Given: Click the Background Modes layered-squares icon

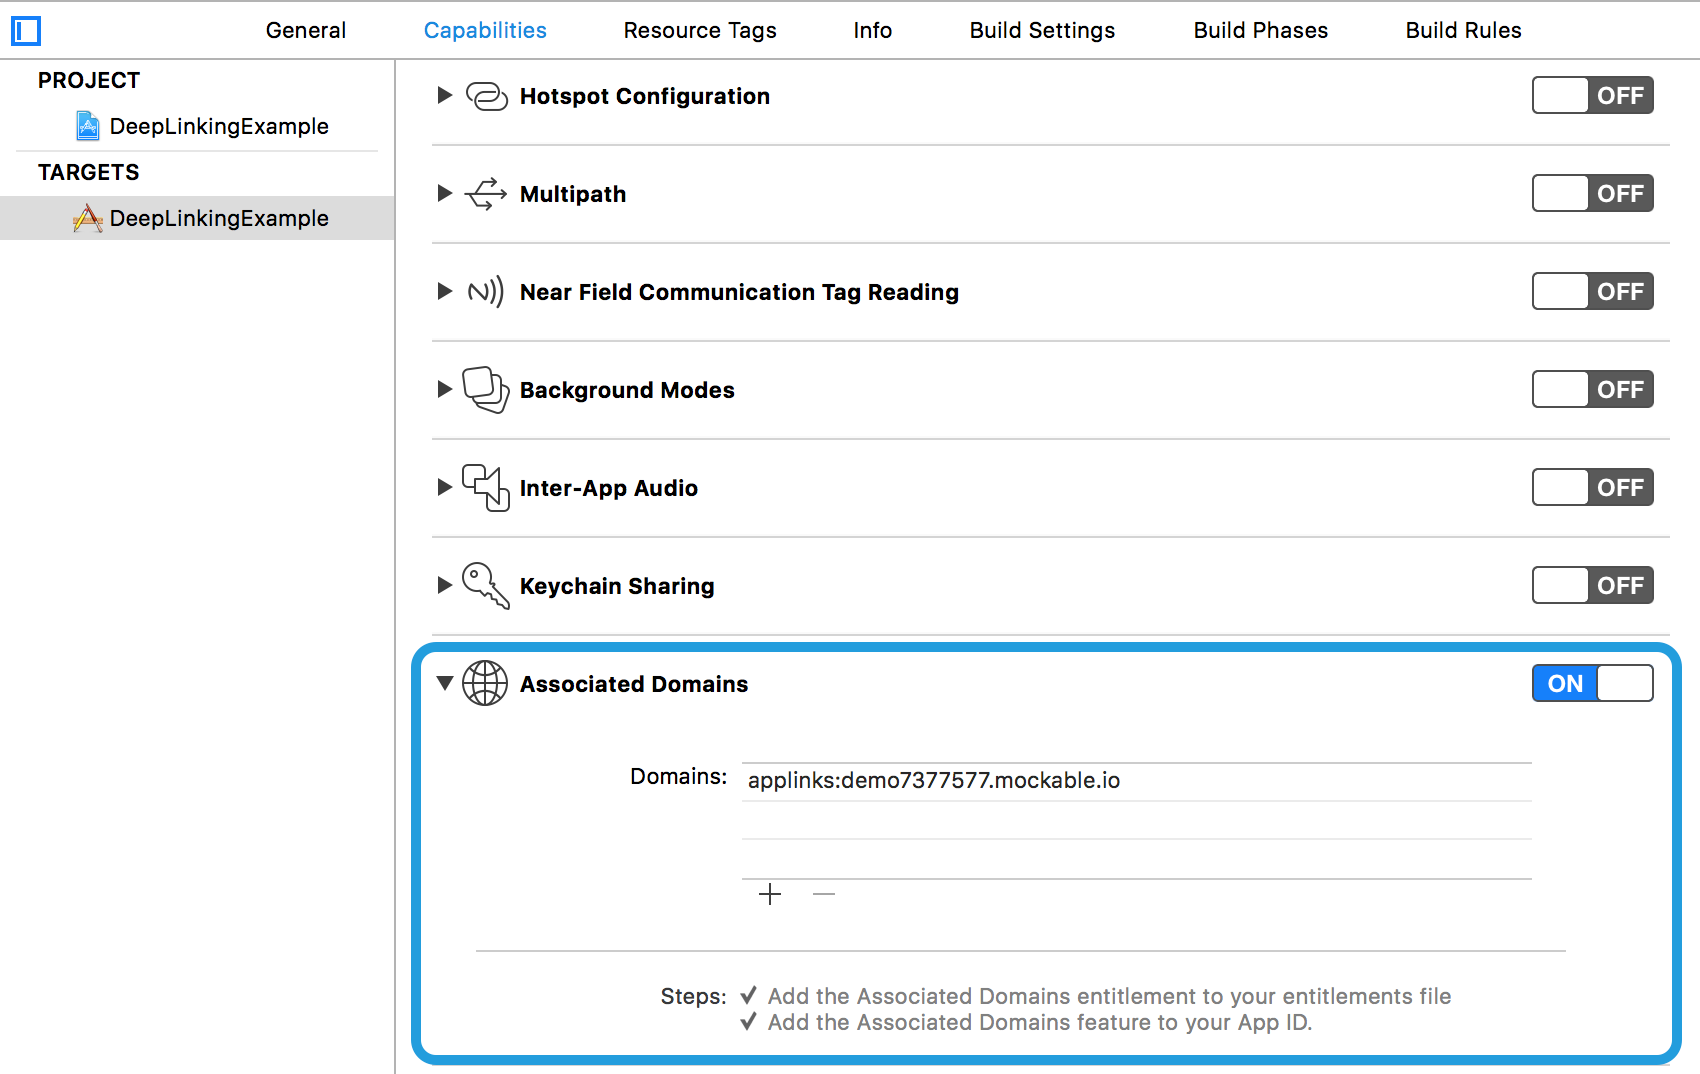Looking at the screenshot, I should coord(486,390).
